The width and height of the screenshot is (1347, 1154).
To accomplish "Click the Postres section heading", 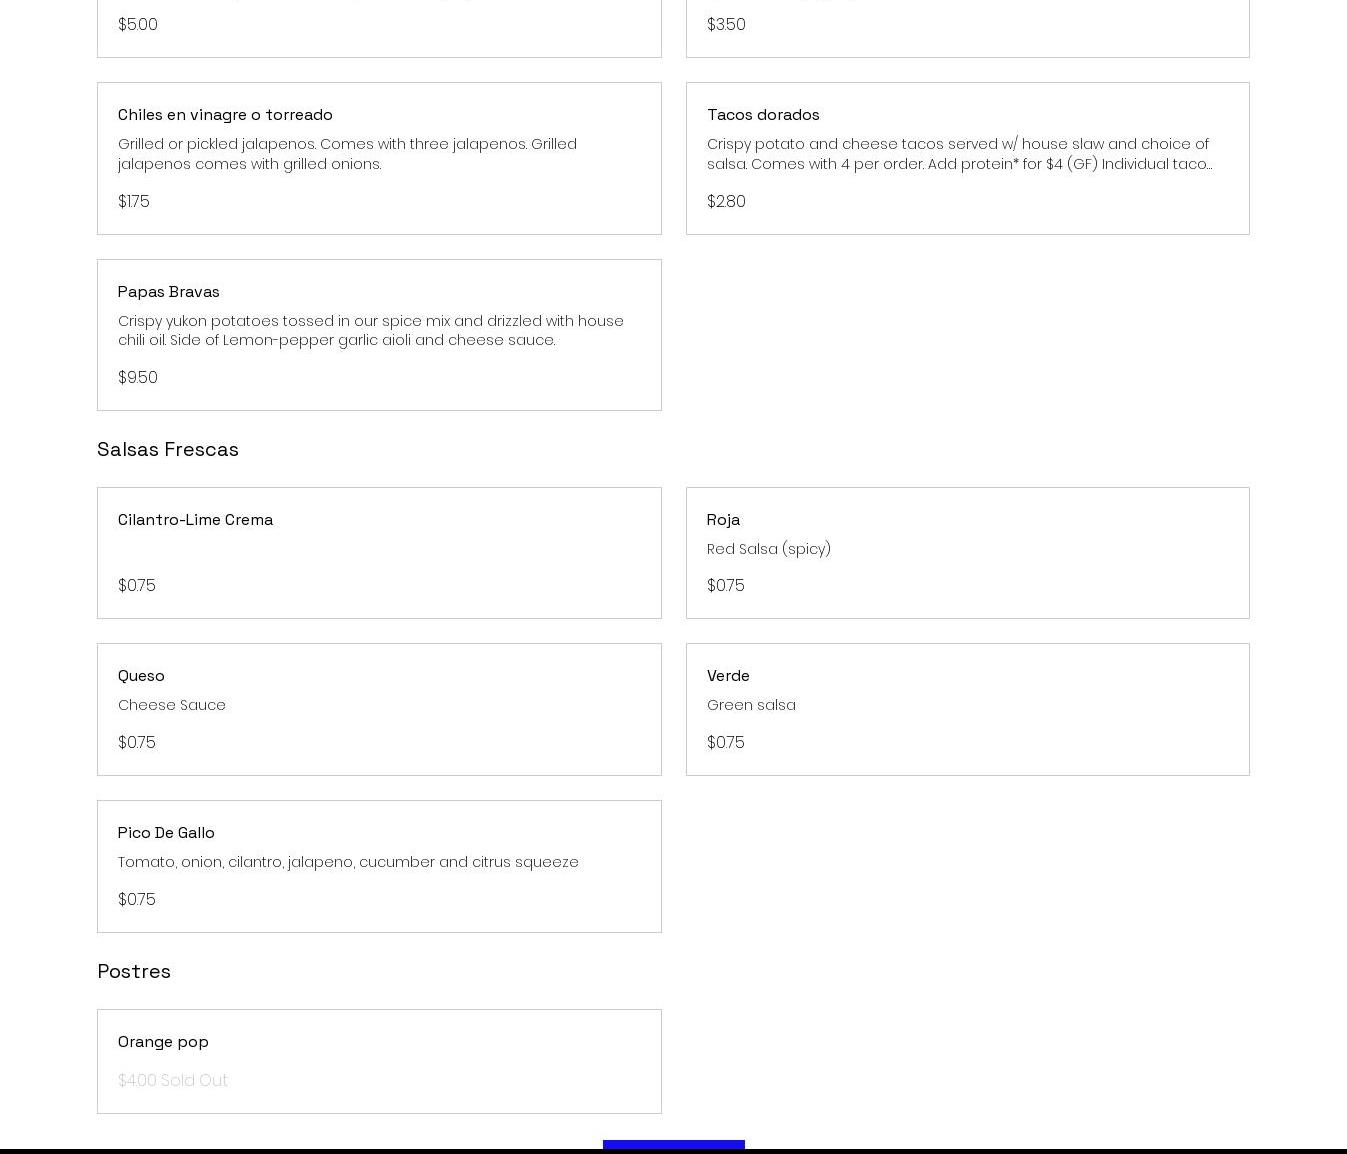I will 134,971.
